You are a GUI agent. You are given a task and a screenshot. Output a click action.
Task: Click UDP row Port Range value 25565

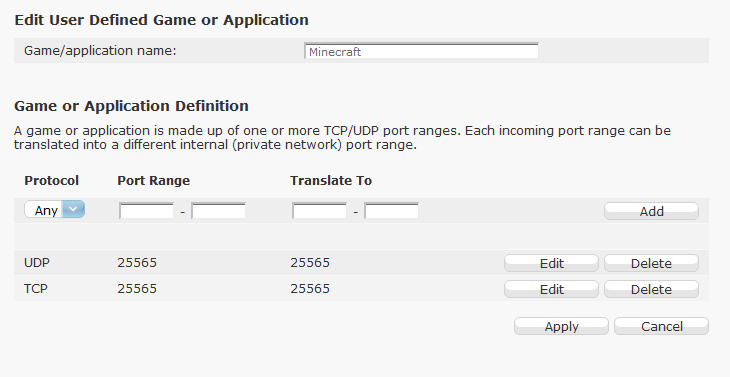coord(137,263)
